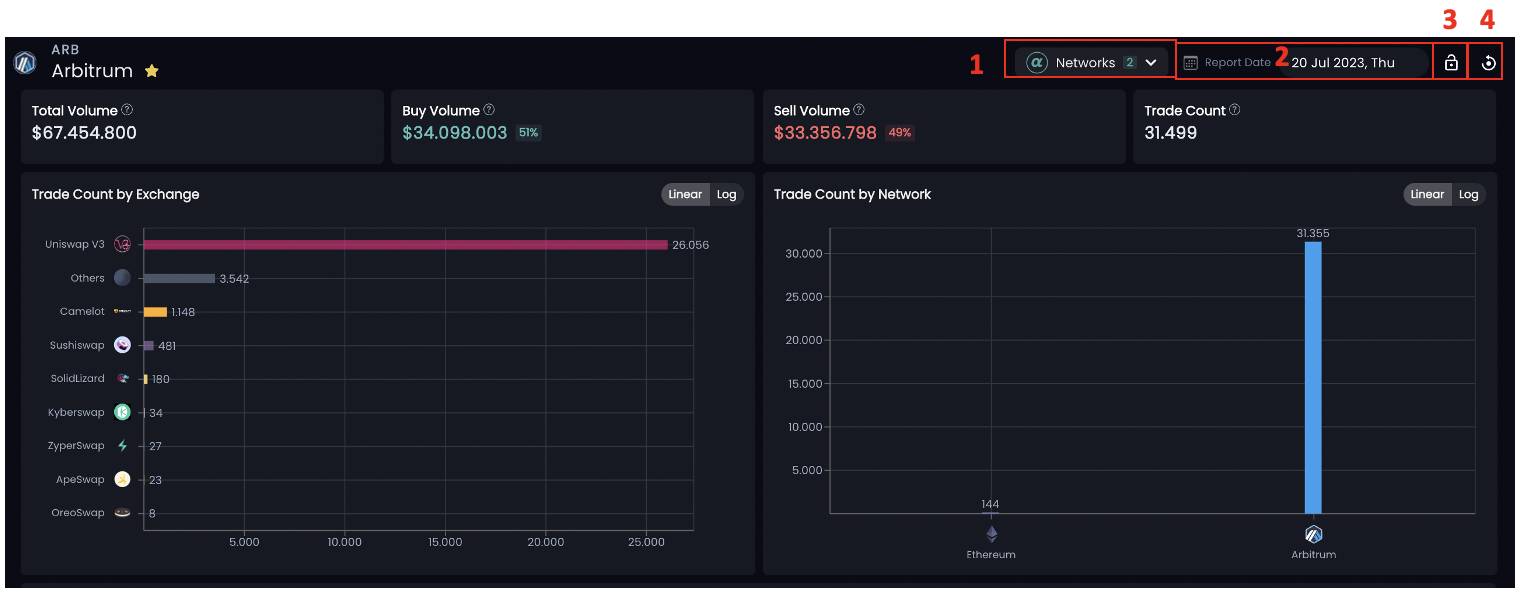Click the Ethereum network icon on chart axis
The image size is (1520, 594).
tap(992, 534)
